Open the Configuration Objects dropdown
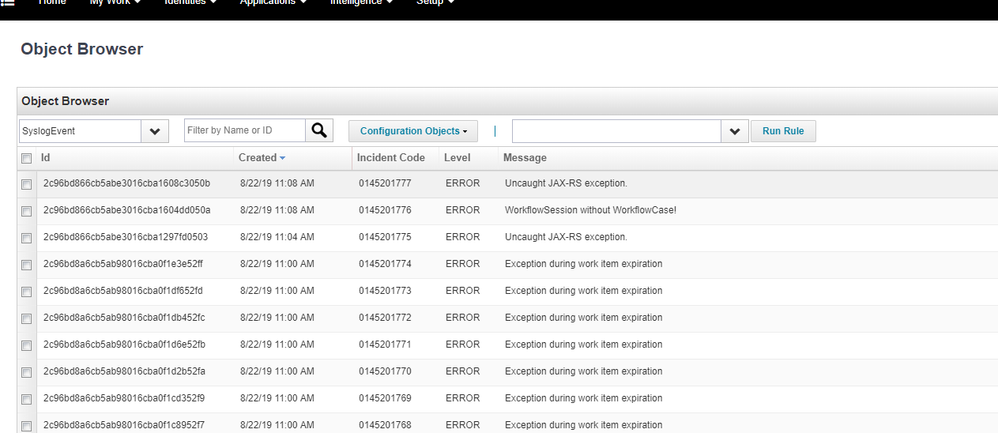This screenshot has height=433, width=998. (413, 131)
